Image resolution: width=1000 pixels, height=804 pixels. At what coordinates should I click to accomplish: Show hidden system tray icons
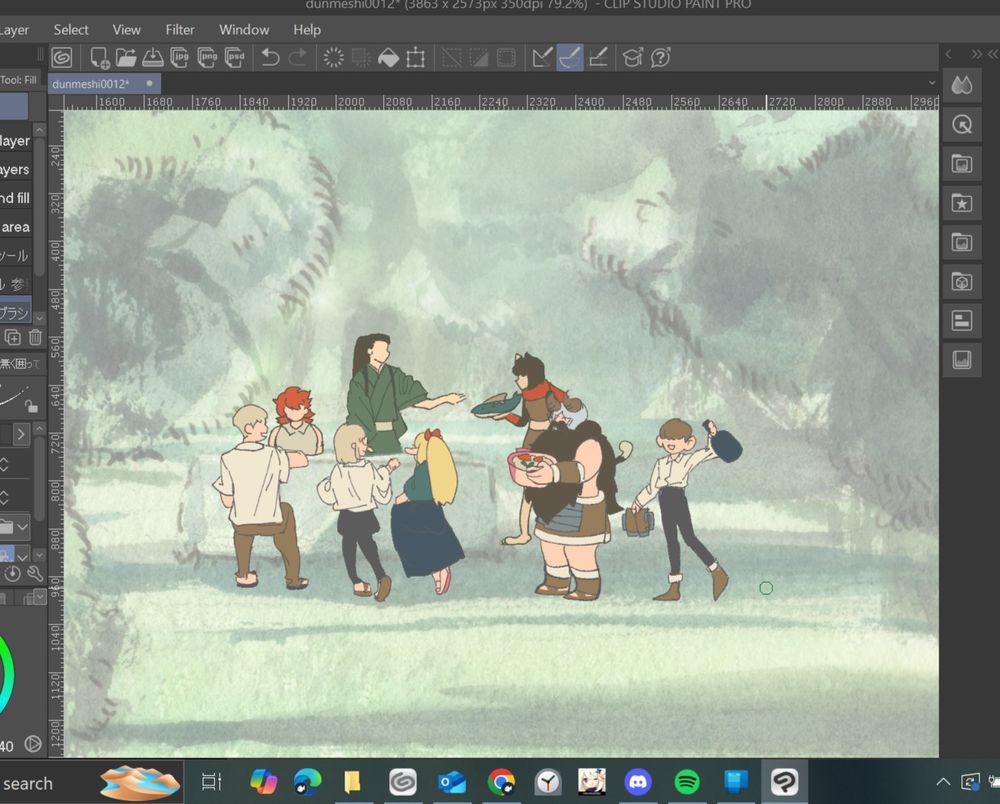[942, 782]
